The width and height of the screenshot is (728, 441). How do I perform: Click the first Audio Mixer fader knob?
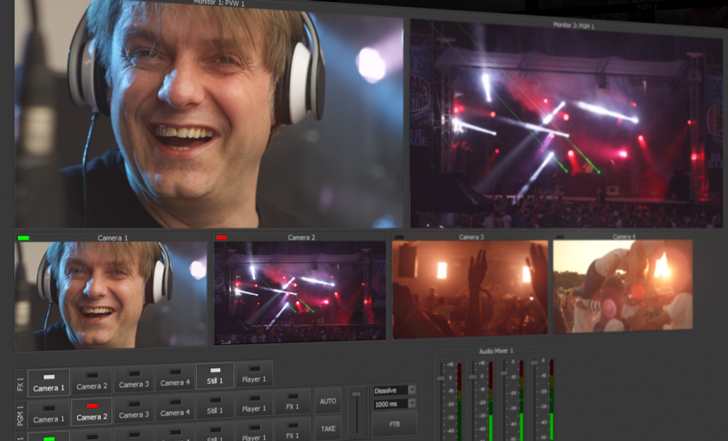pos(441,378)
